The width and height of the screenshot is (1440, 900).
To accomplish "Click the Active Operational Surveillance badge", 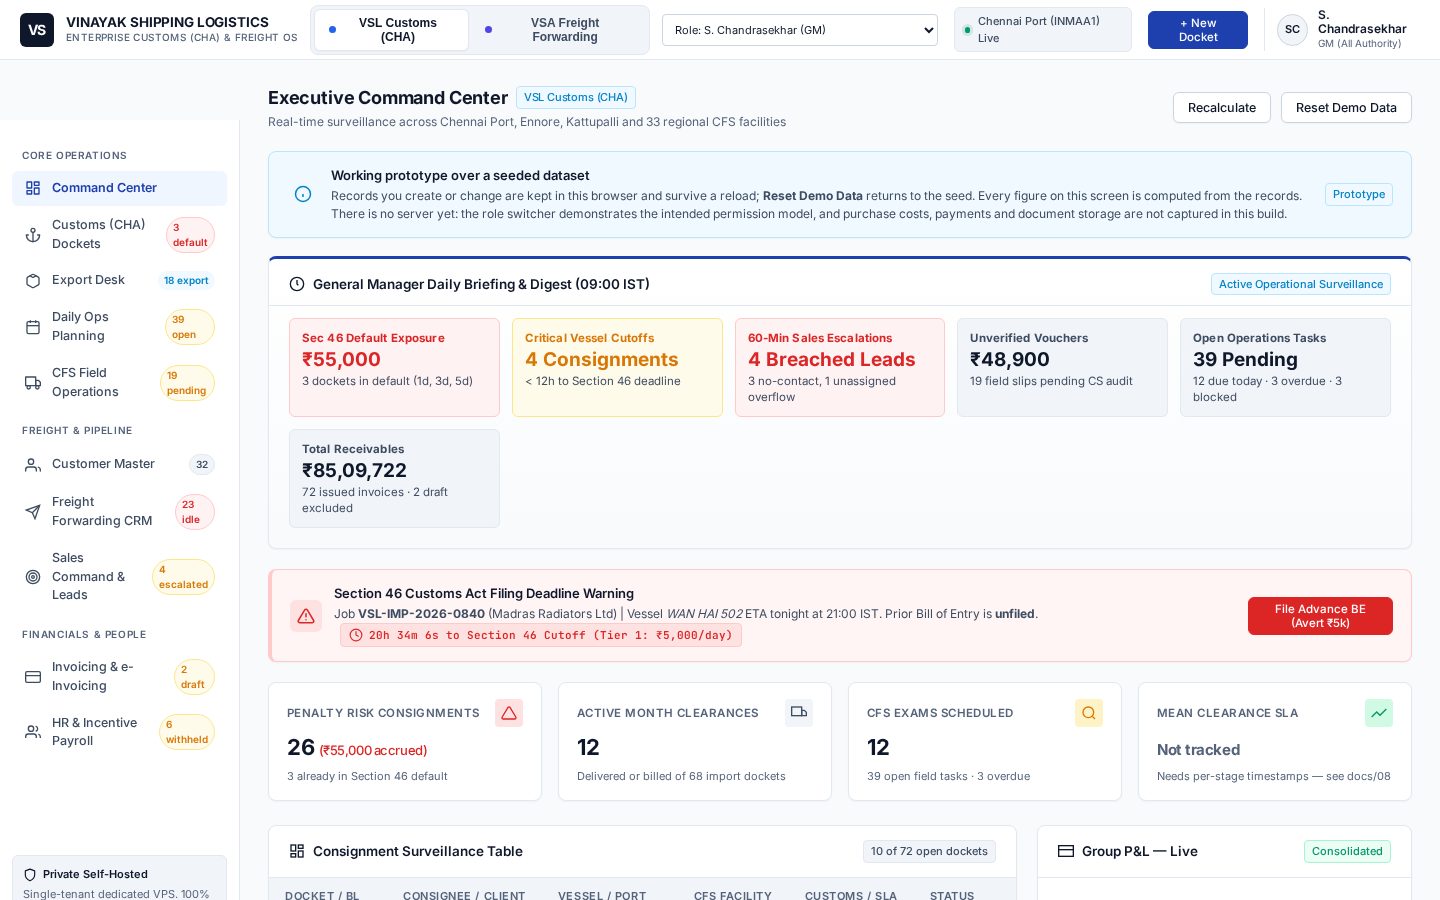I will (1301, 284).
